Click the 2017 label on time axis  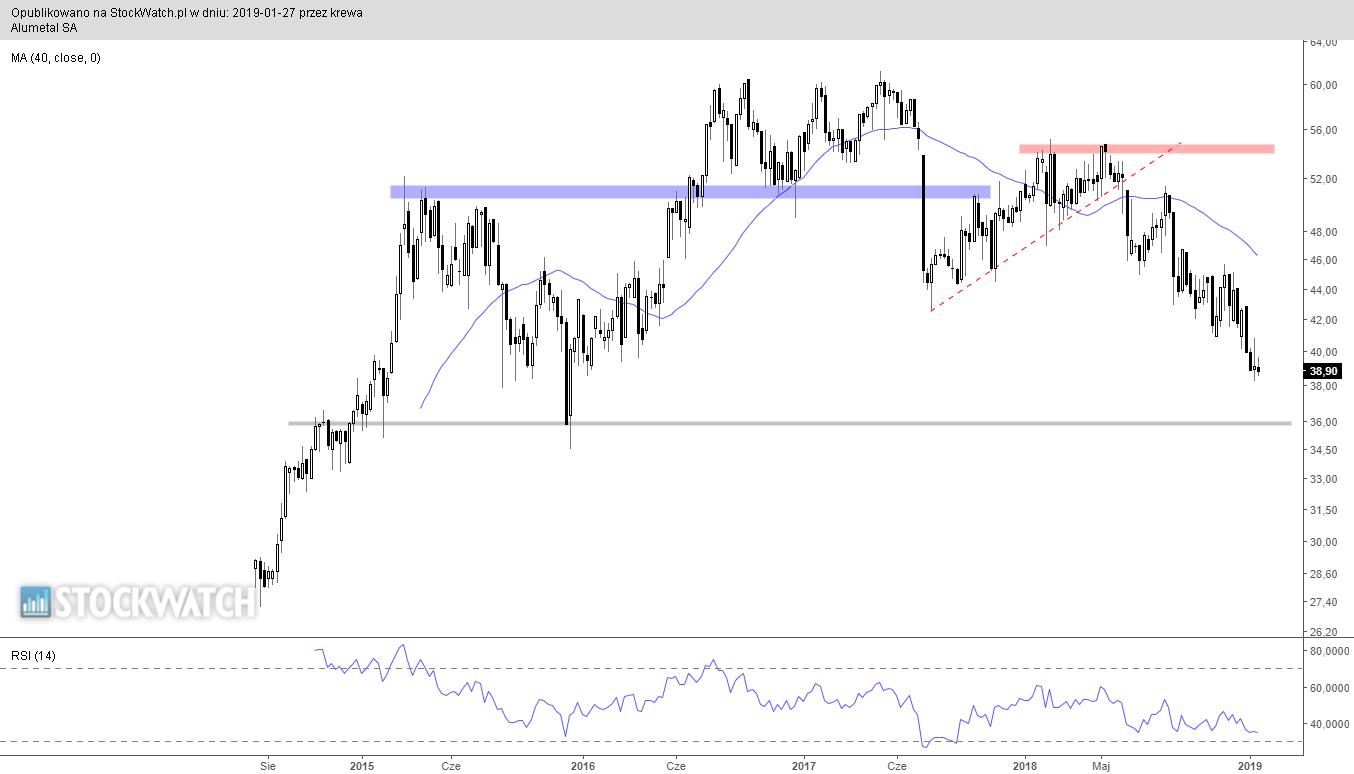click(804, 766)
